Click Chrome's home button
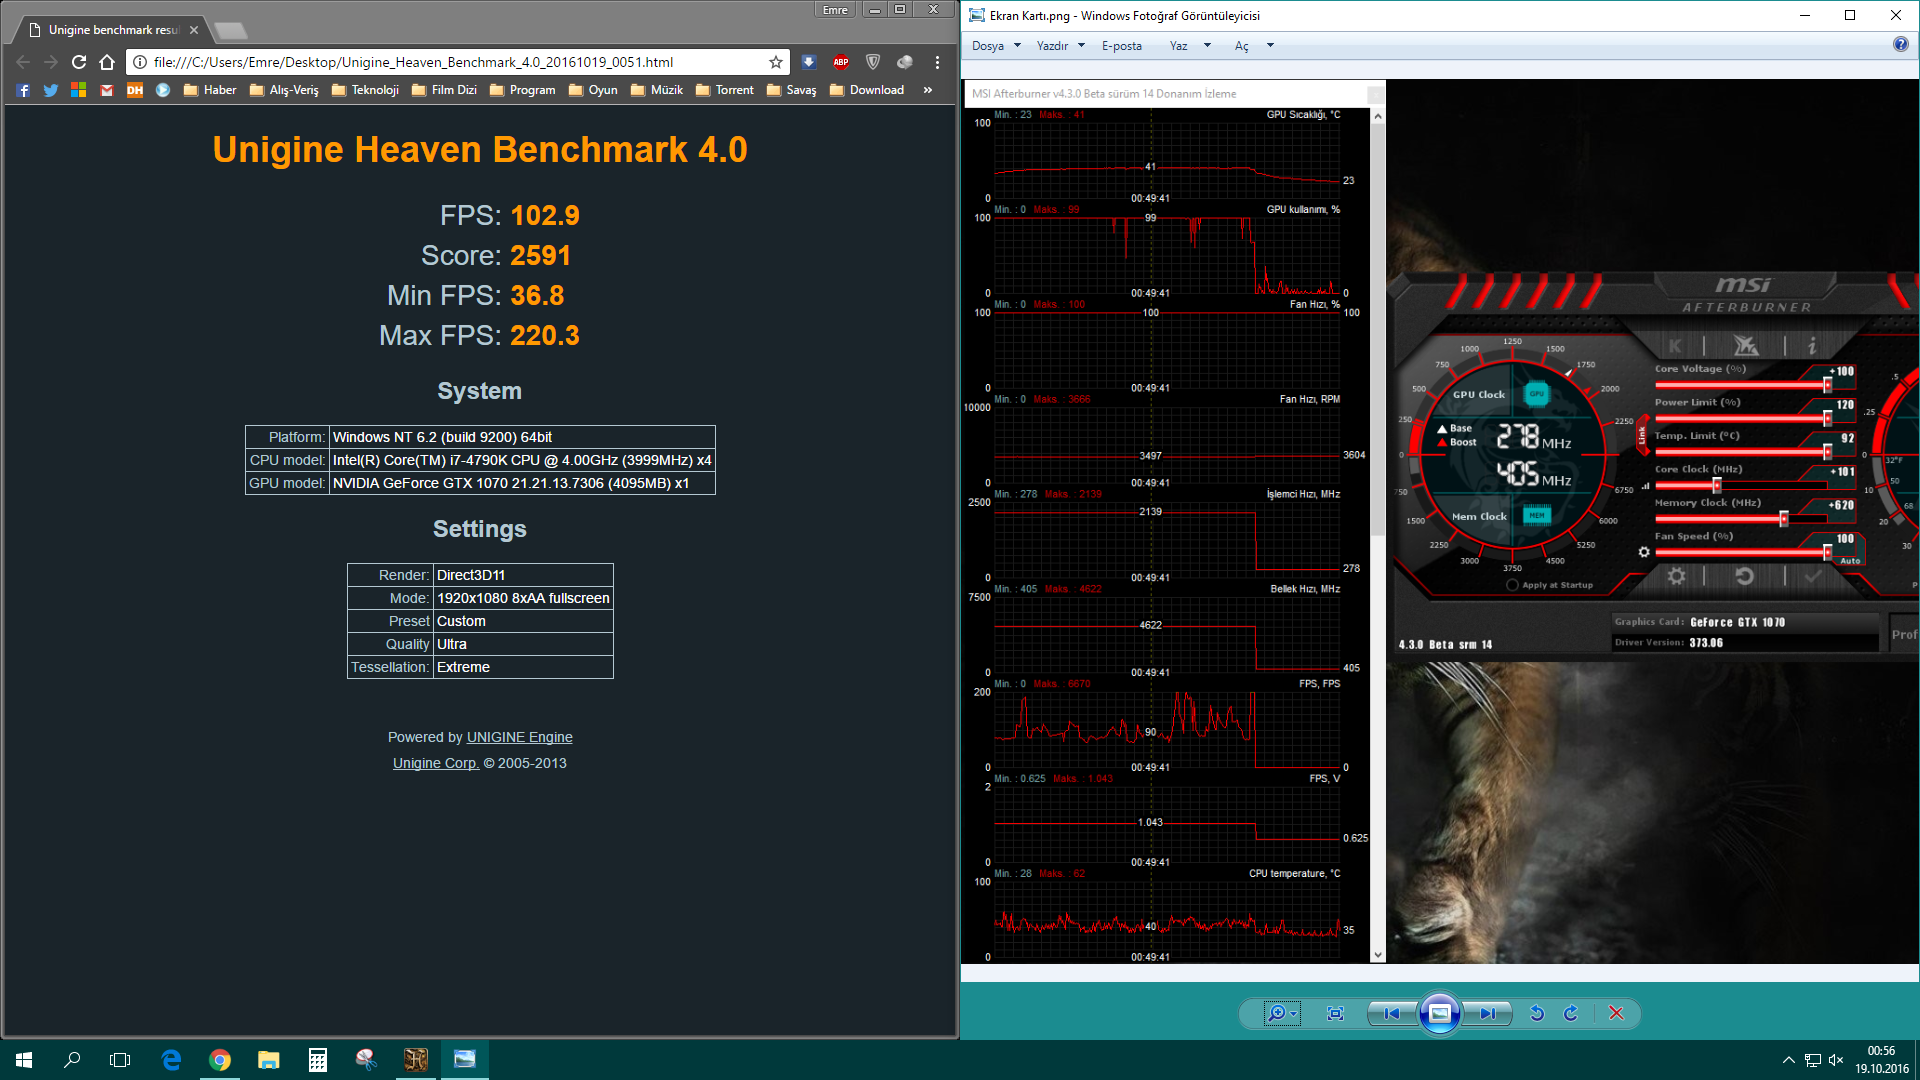Viewport: 1920px width, 1080px height. click(x=107, y=62)
